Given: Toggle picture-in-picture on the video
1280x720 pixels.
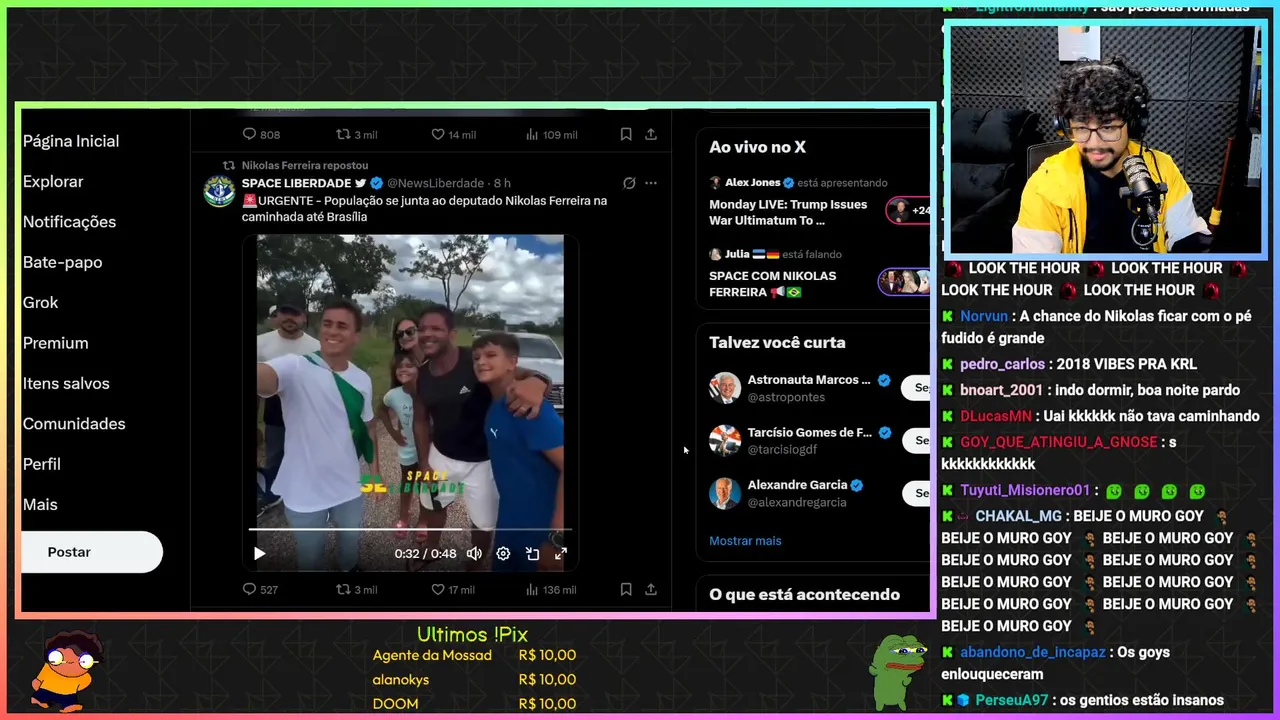Looking at the screenshot, I should coord(532,553).
